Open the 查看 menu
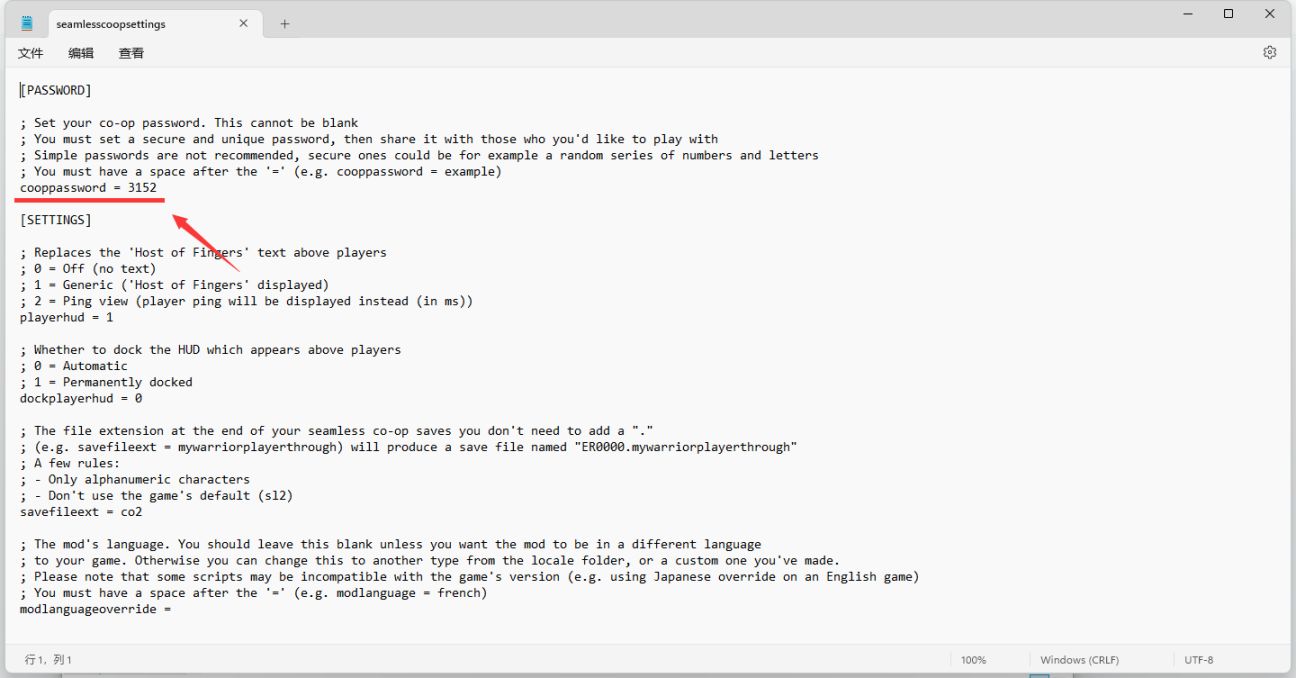Screen dimensions: 1296x678 point(131,53)
